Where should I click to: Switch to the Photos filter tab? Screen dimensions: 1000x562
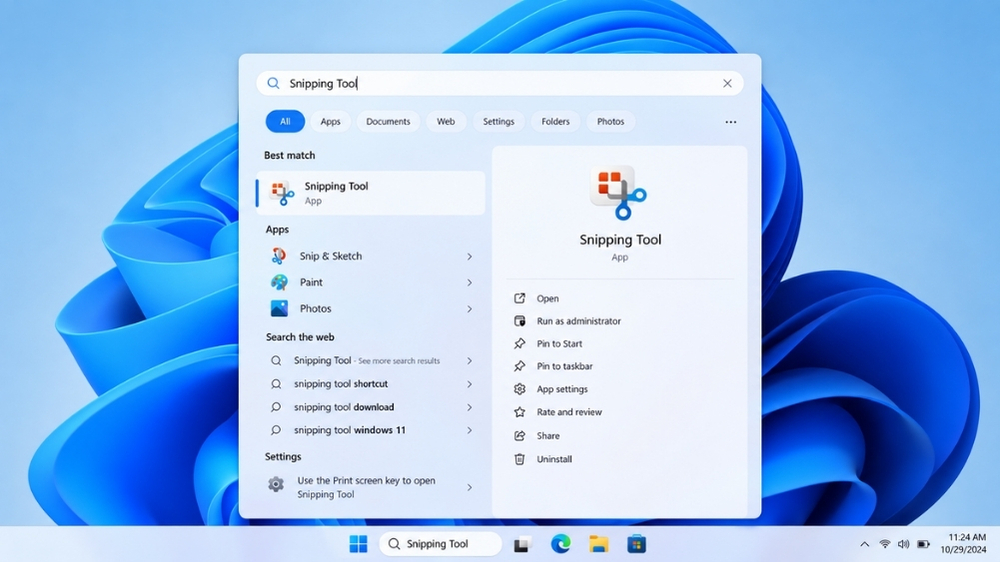pos(610,121)
